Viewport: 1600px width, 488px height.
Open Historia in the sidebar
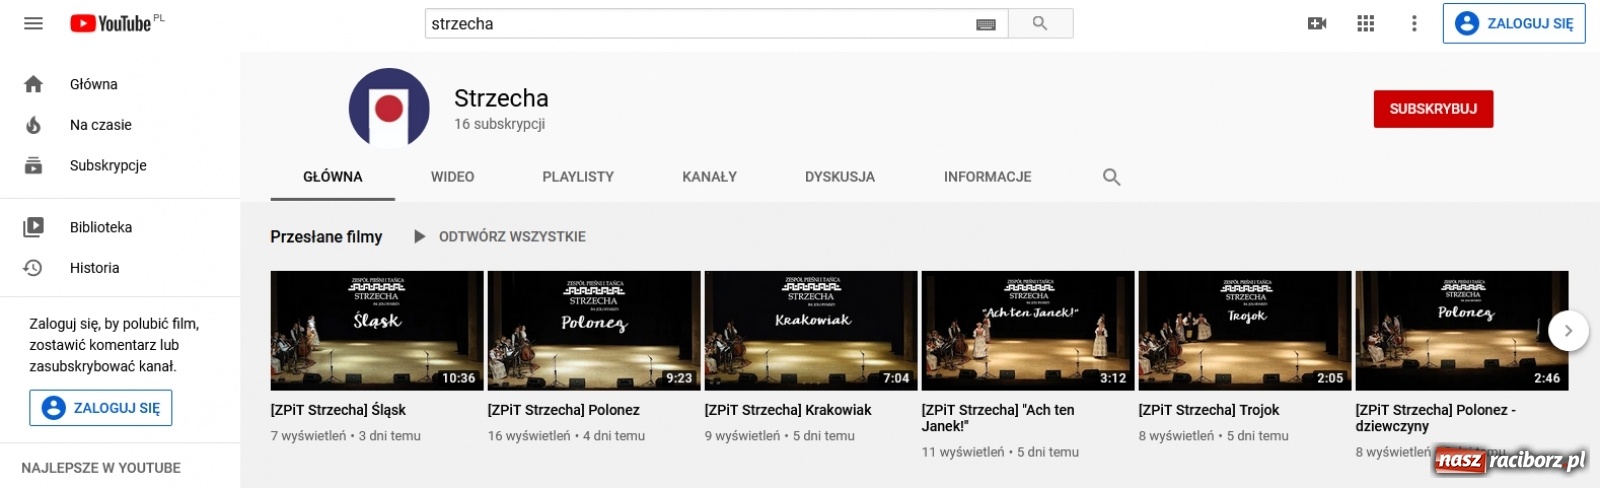(94, 268)
